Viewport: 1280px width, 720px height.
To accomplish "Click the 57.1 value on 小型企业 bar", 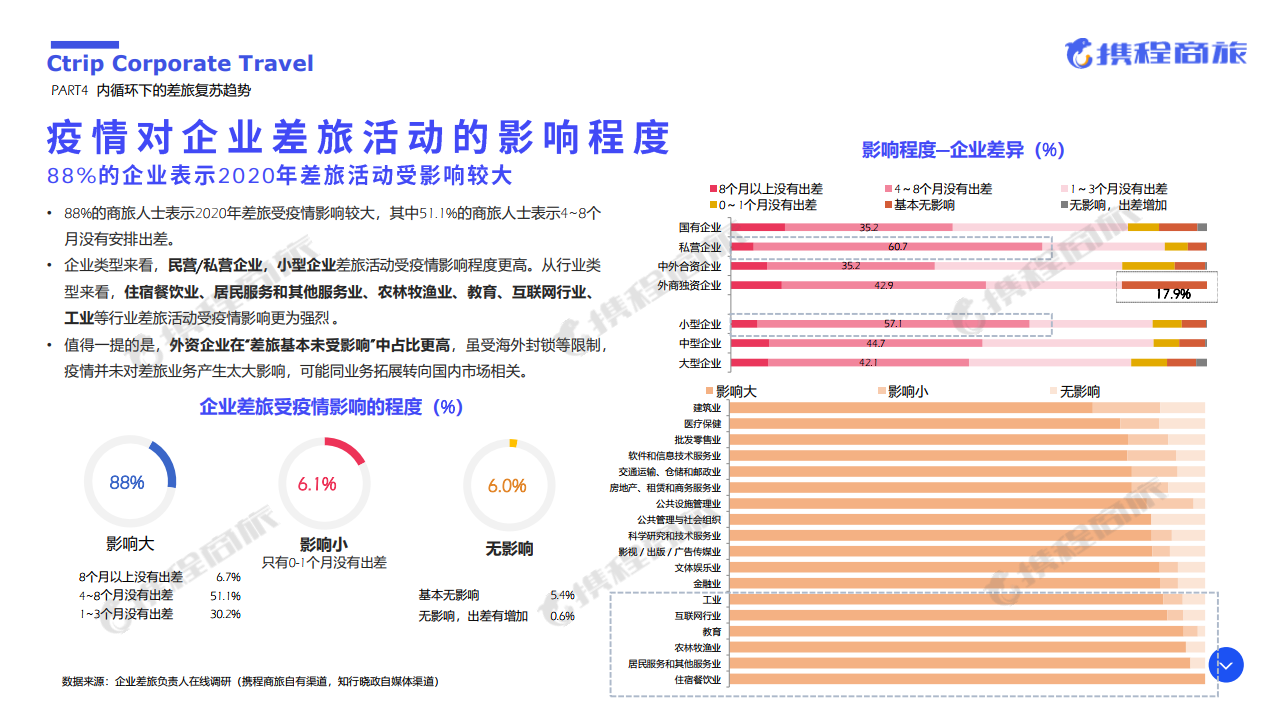I will [893, 324].
